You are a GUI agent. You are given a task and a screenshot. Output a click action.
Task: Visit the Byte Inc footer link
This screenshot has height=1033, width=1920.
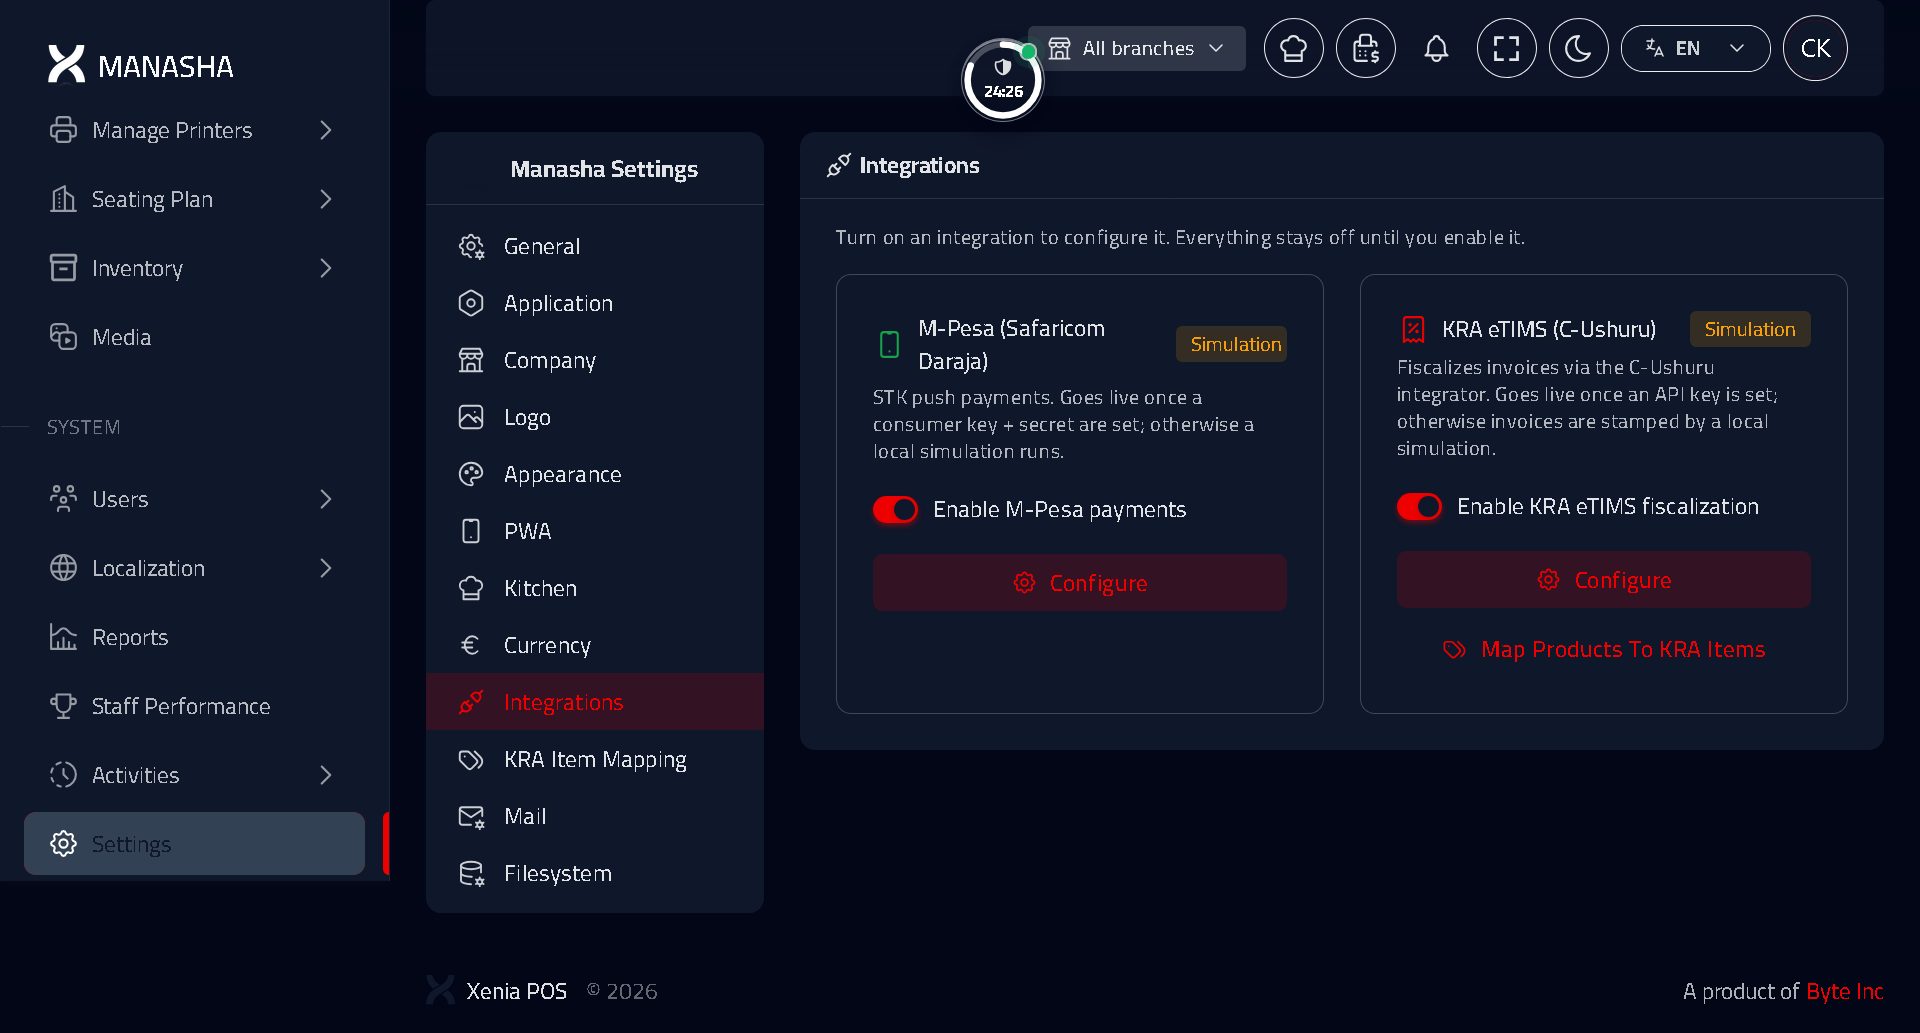pyautogui.click(x=1845, y=991)
